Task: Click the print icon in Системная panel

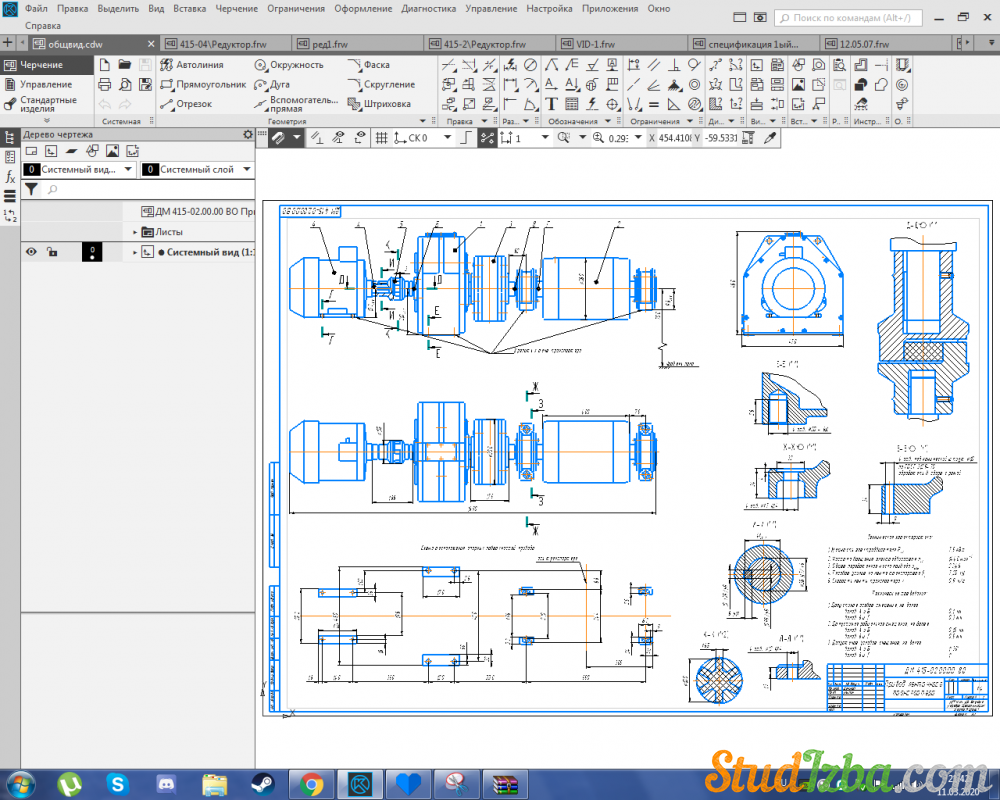Action: (x=105, y=84)
